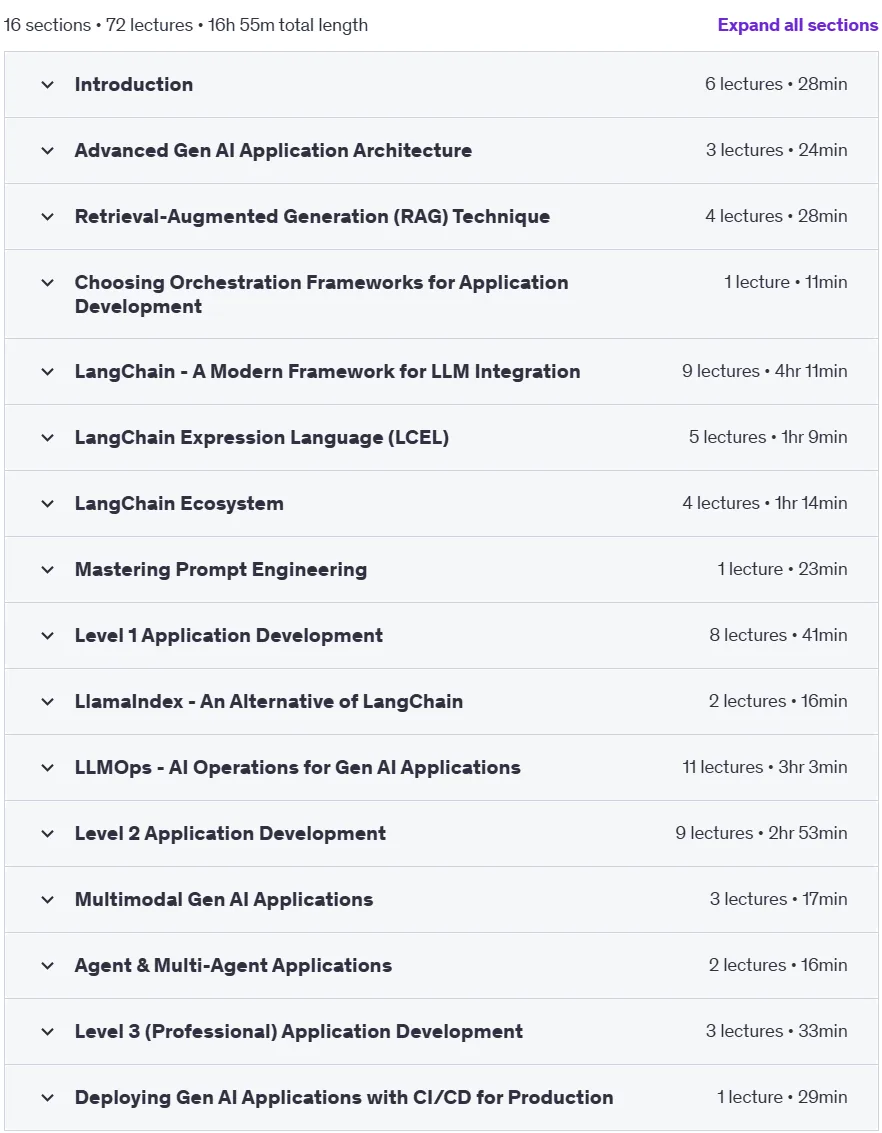
Task: Expand LangChain Modern Framework section chevron
Action: (48, 372)
